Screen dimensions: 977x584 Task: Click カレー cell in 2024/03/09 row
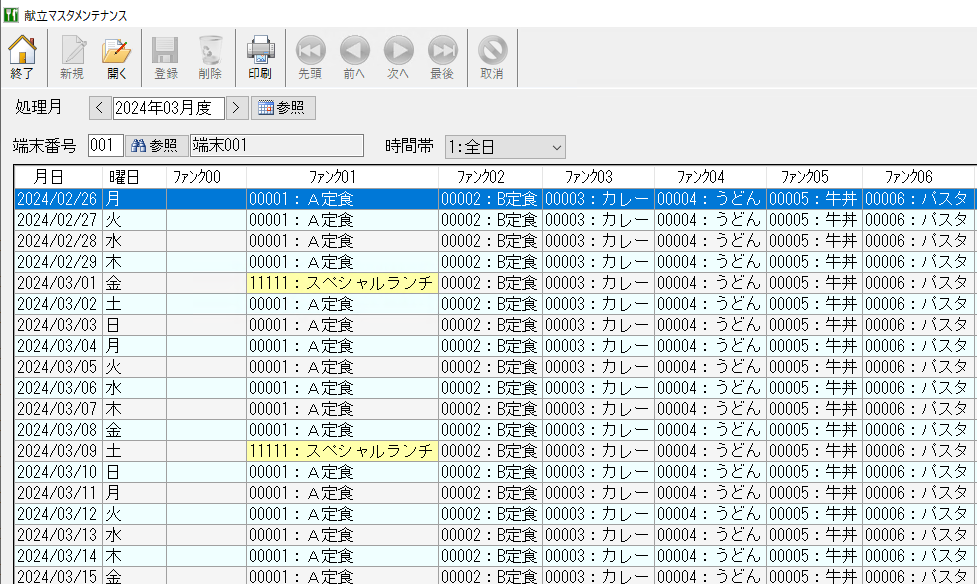click(598, 451)
